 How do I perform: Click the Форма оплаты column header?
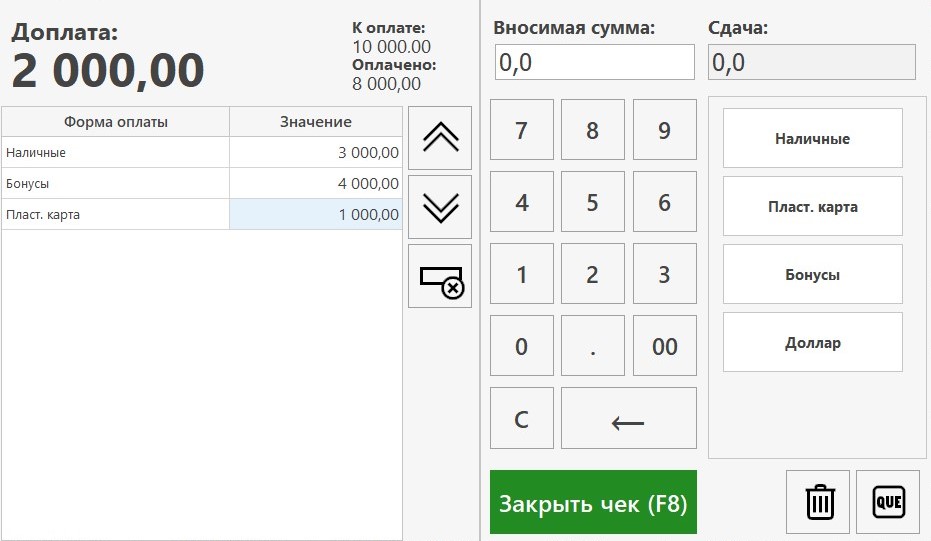click(116, 122)
